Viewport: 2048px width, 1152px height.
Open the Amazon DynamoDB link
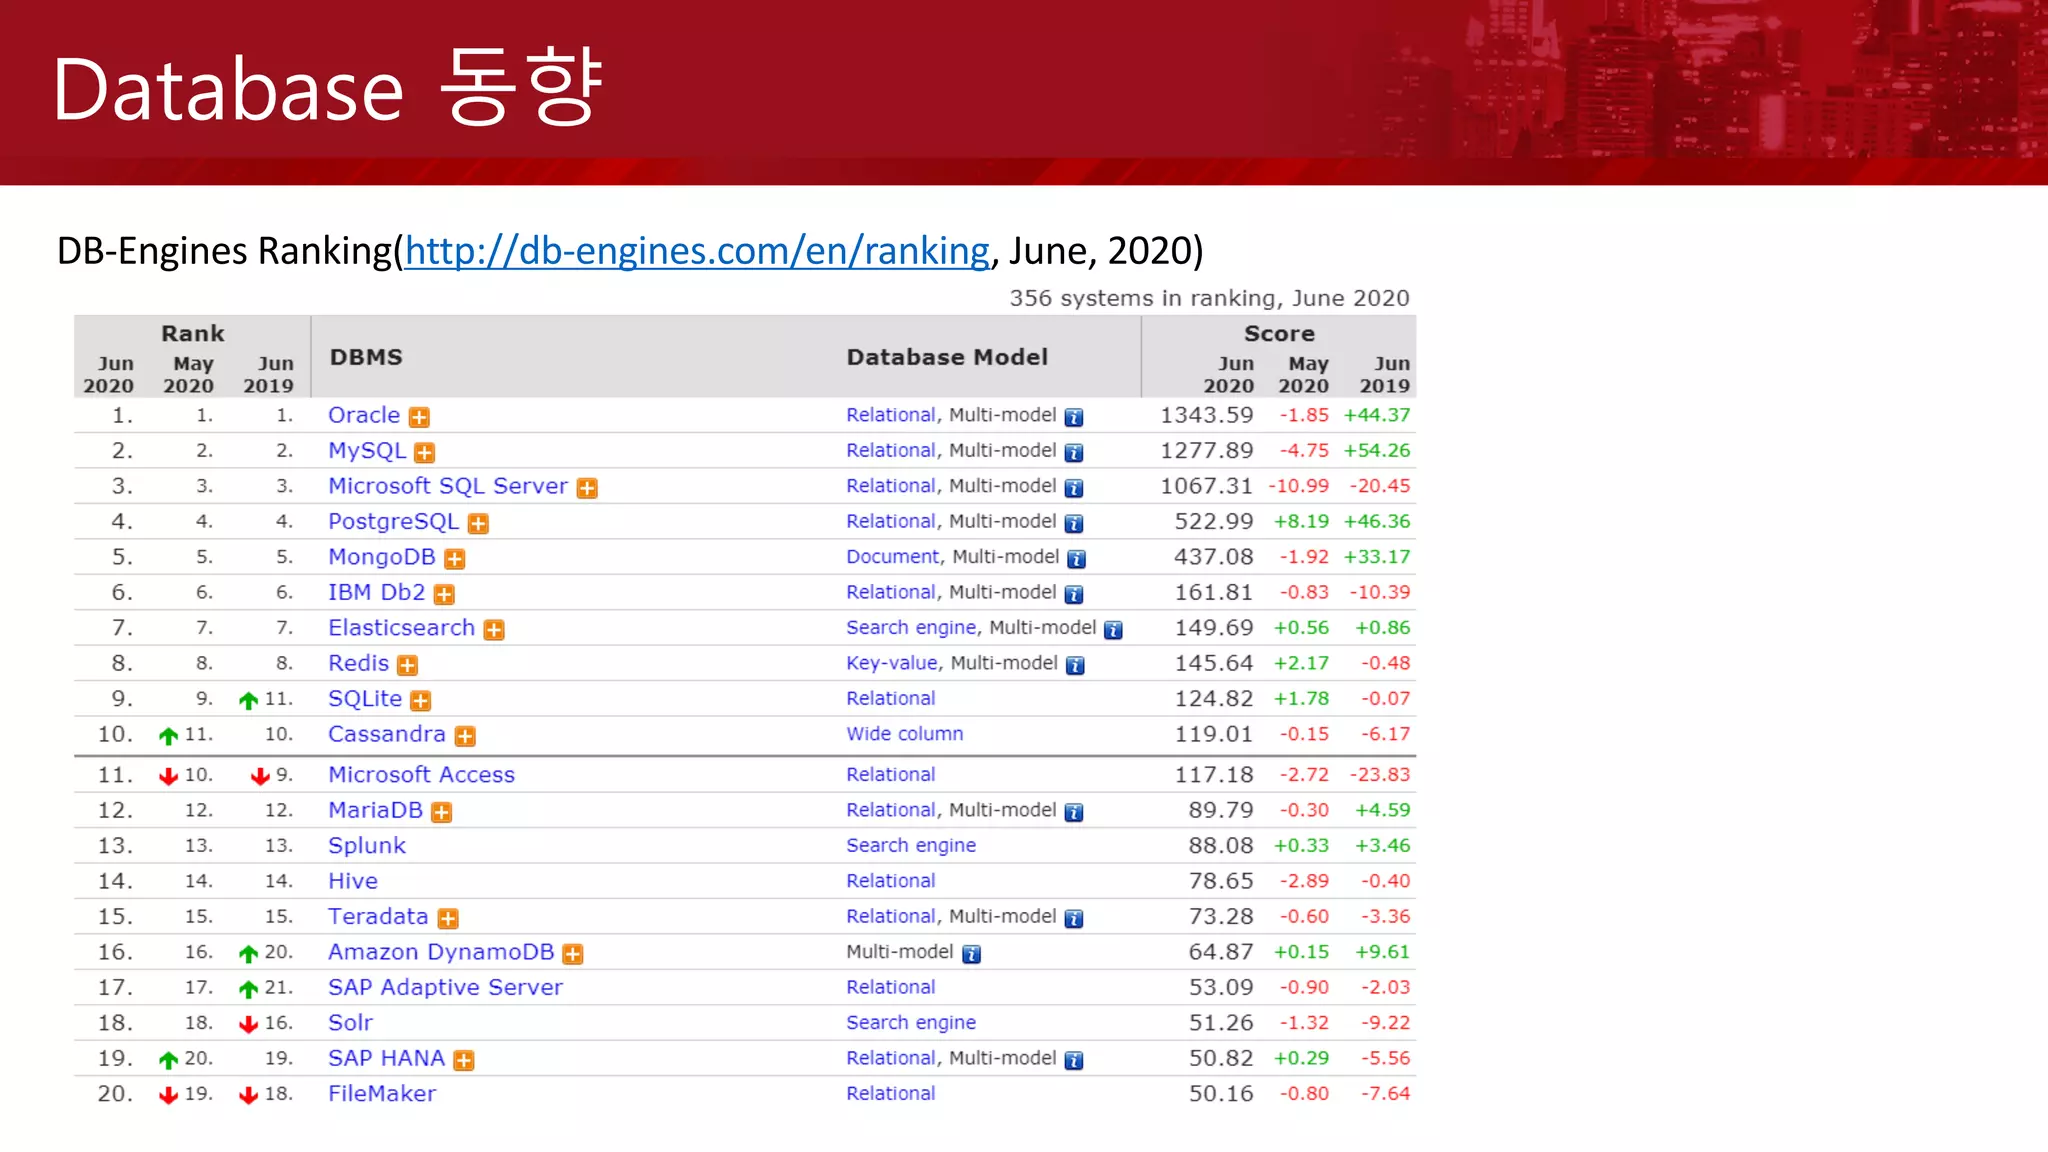[x=441, y=952]
